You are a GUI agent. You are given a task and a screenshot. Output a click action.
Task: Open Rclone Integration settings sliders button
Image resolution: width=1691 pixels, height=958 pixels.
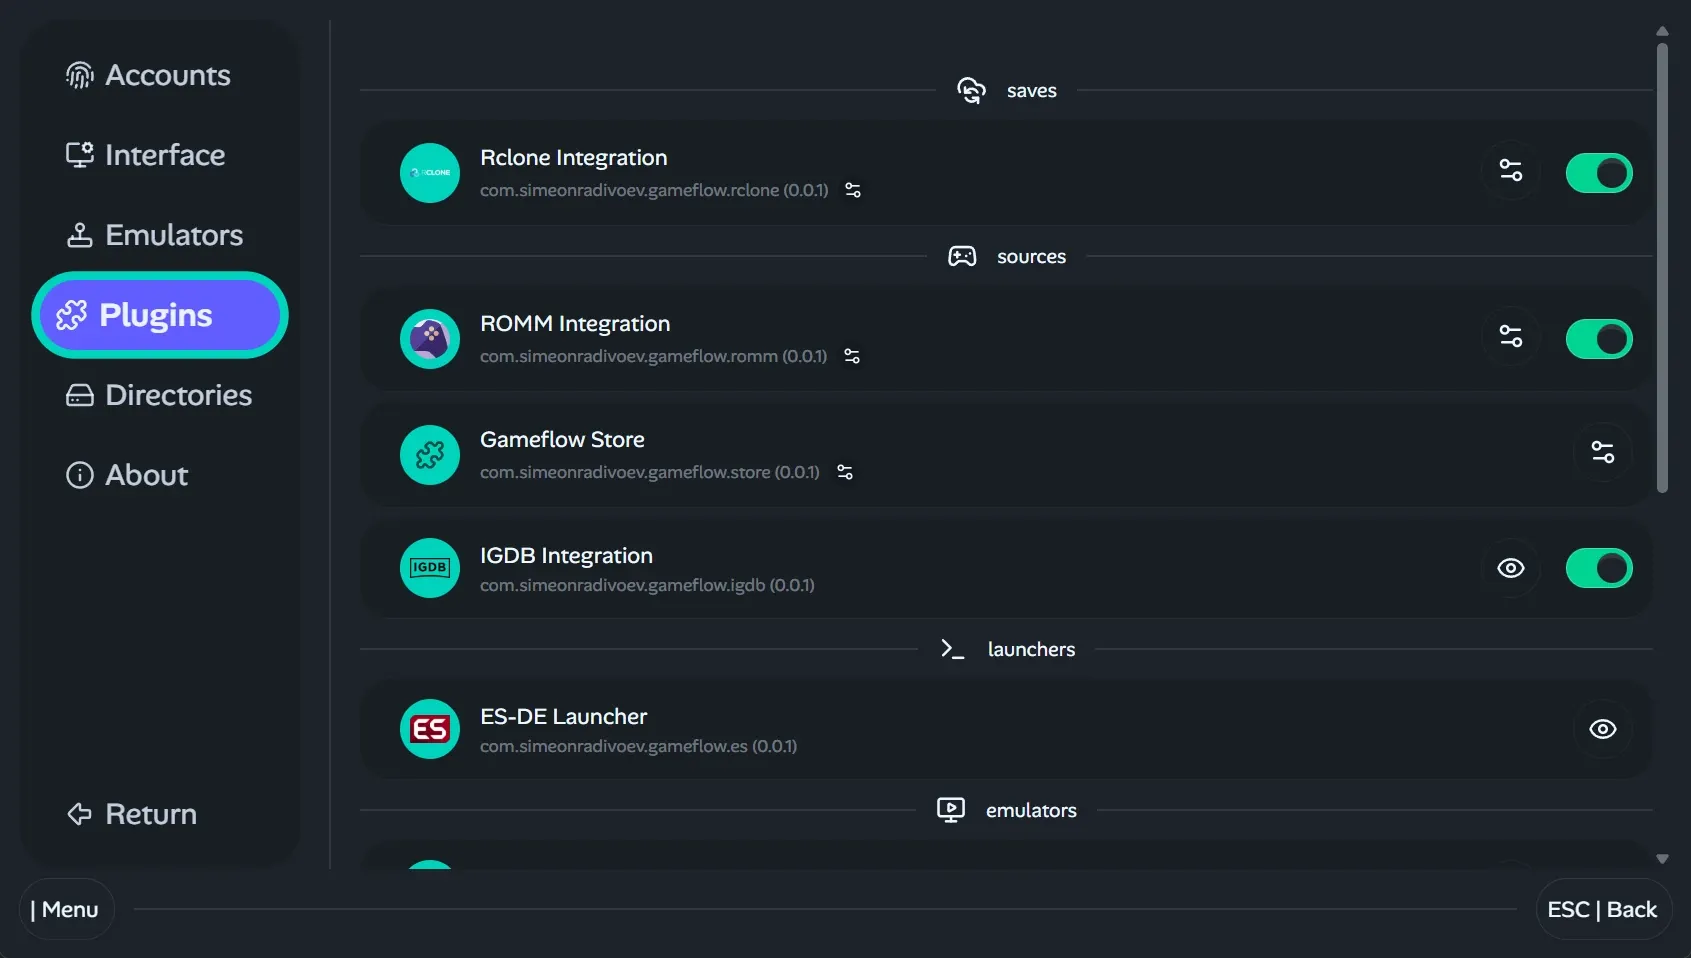pos(1511,171)
